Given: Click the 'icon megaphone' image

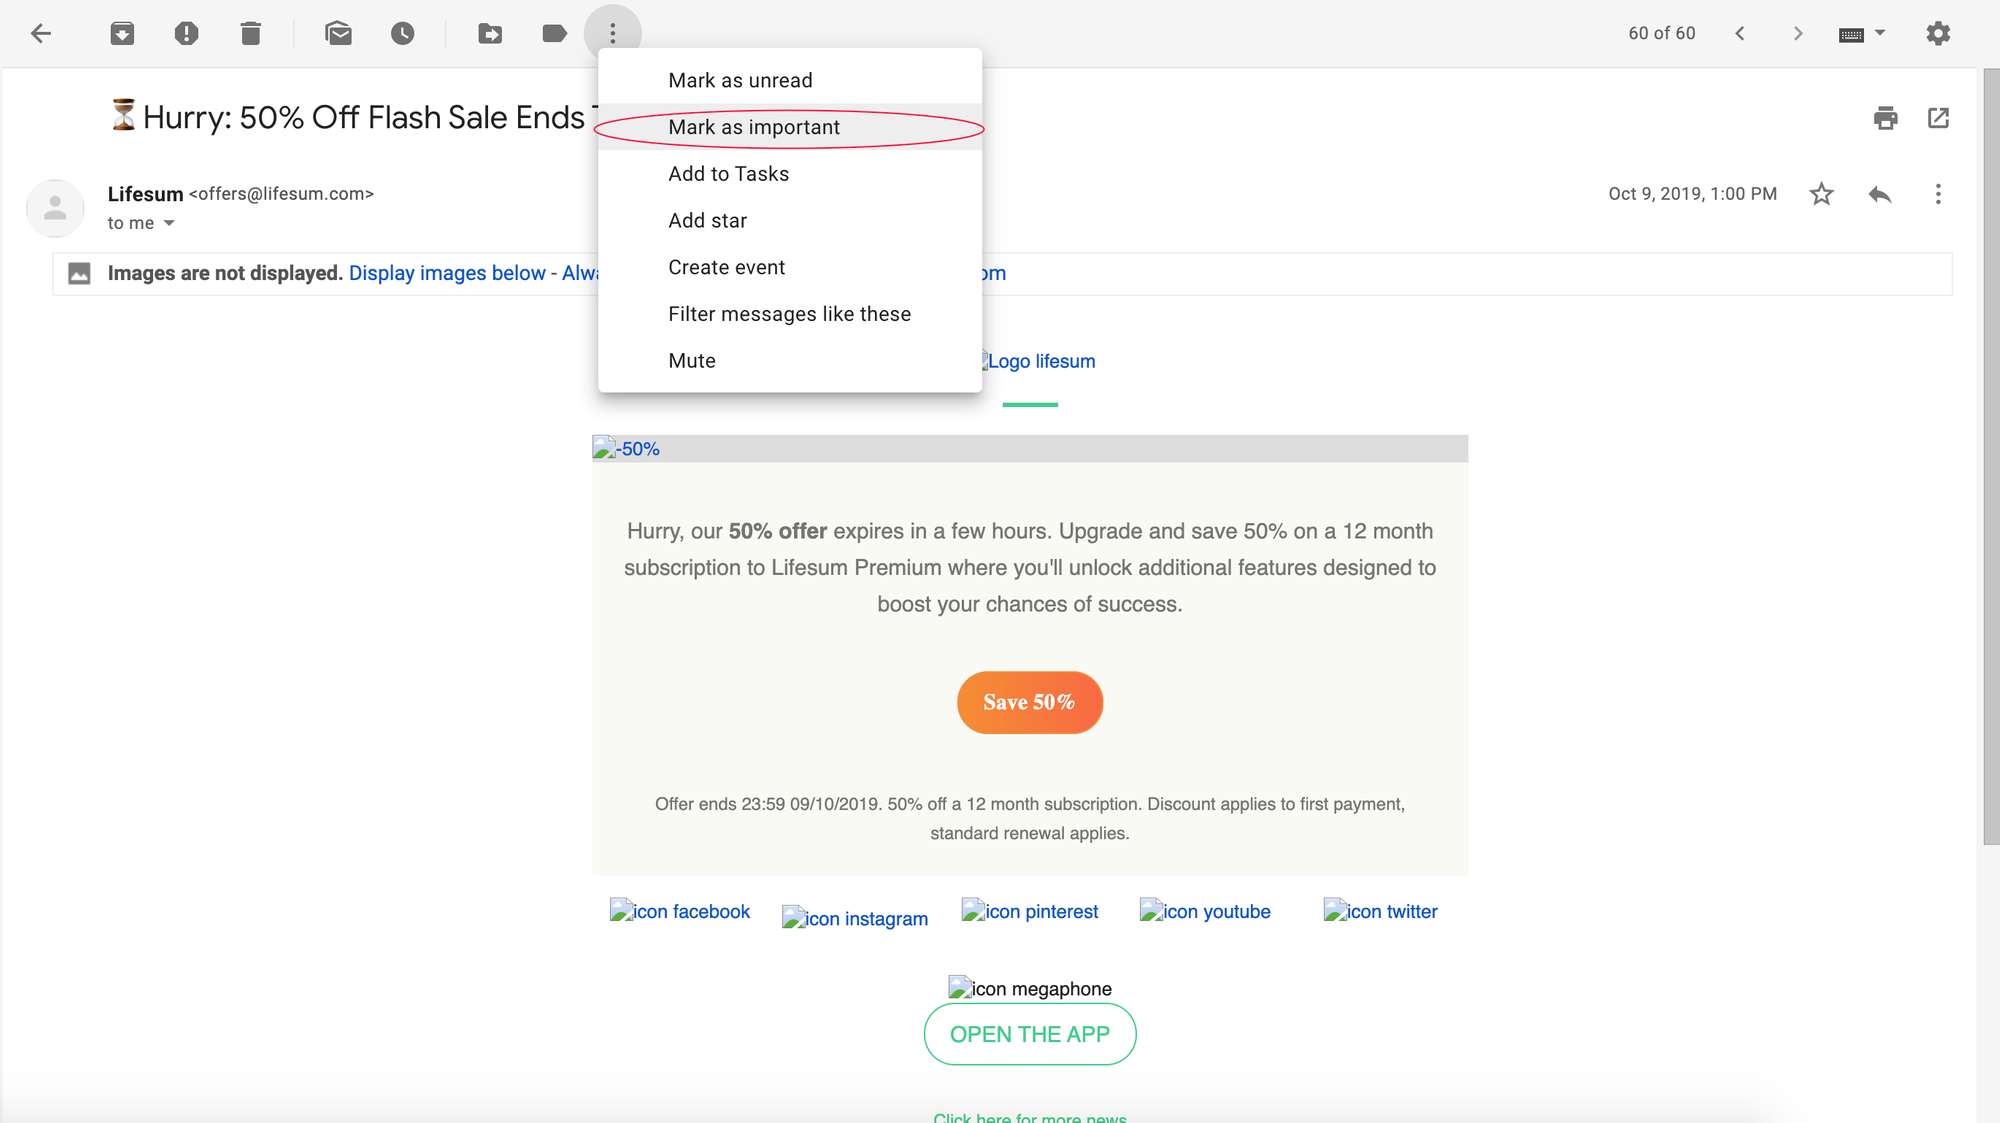Looking at the screenshot, I should [1030, 988].
